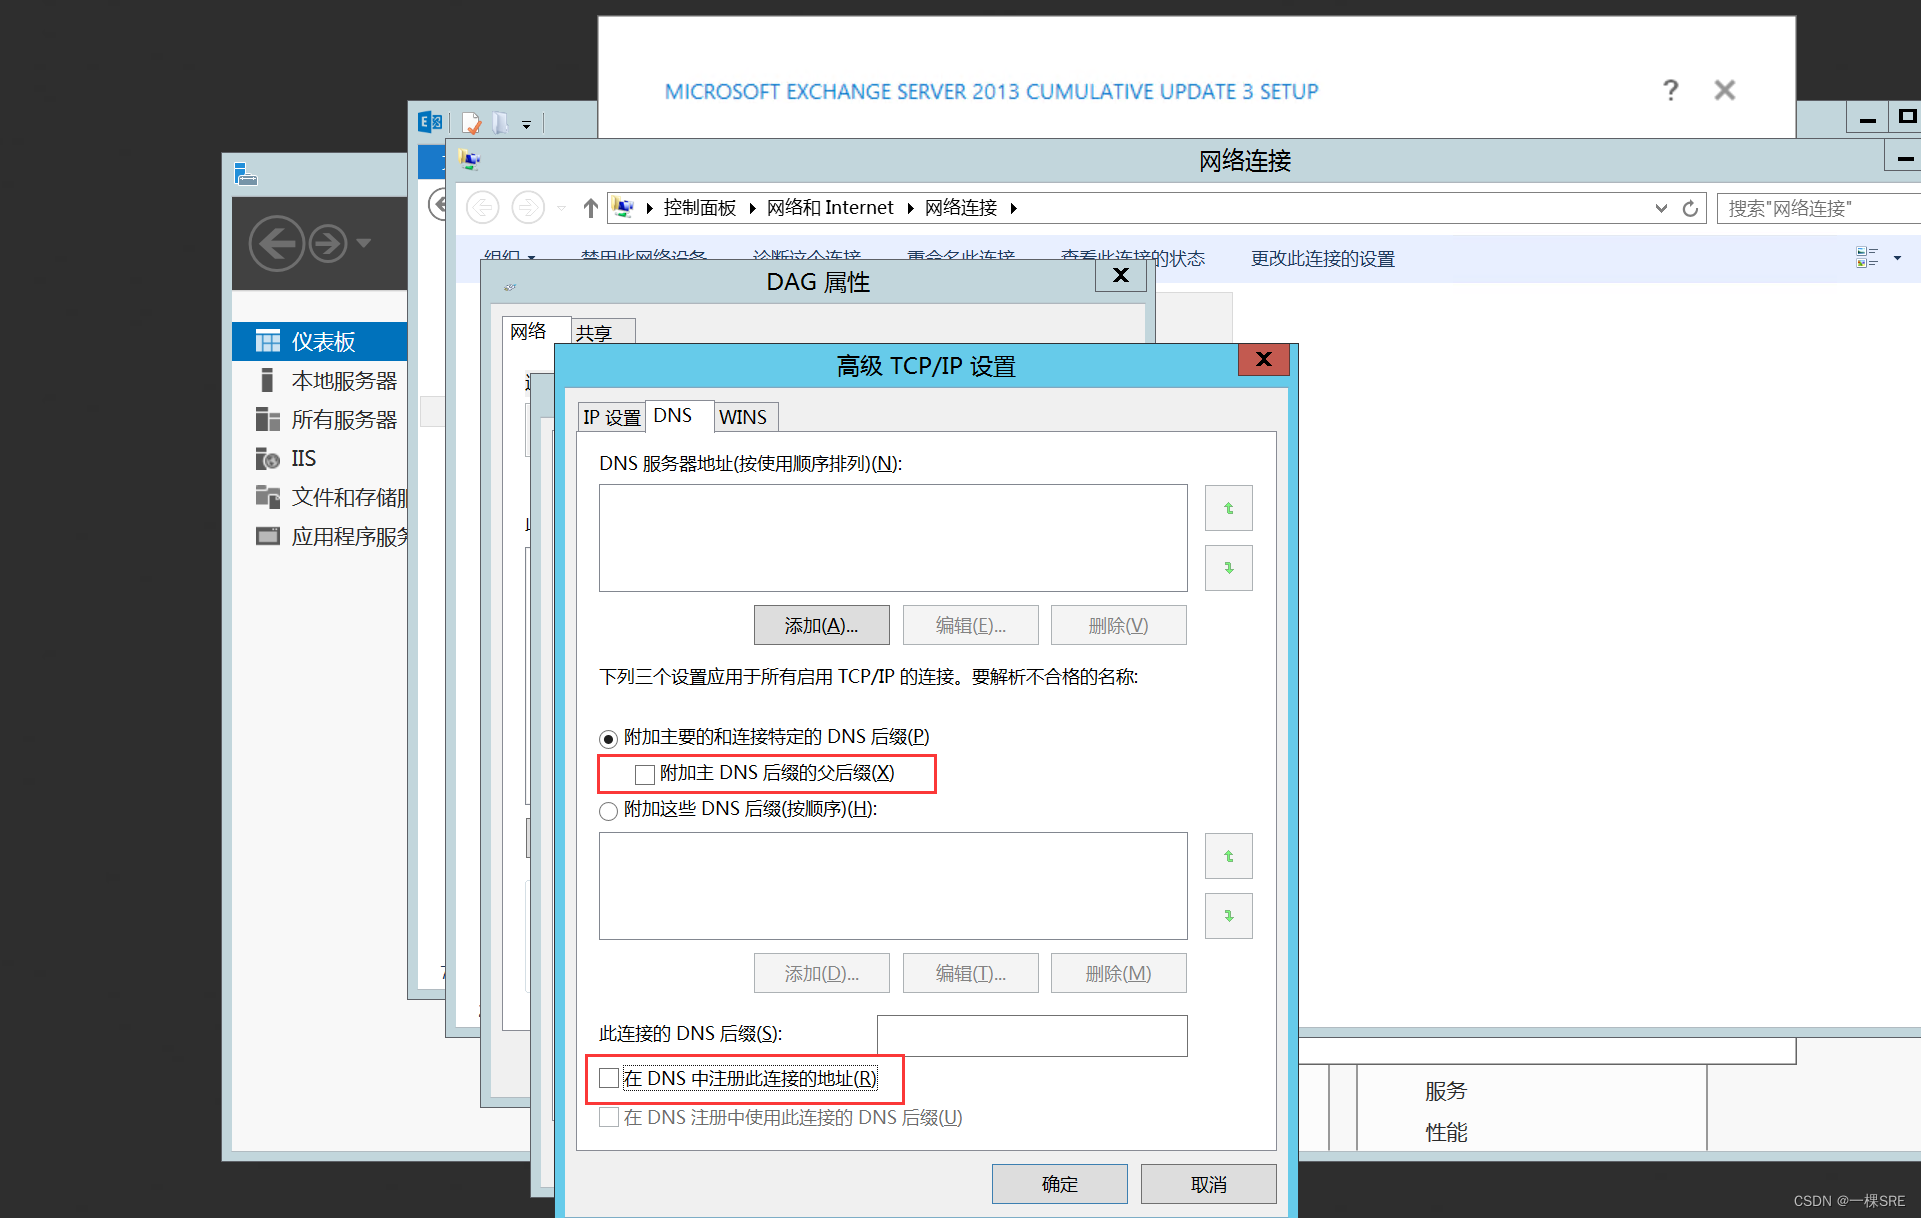The height and width of the screenshot is (1218, 1921).
Task: Switch to the IP 设置 tab
Action: click(x=611, y=417)
